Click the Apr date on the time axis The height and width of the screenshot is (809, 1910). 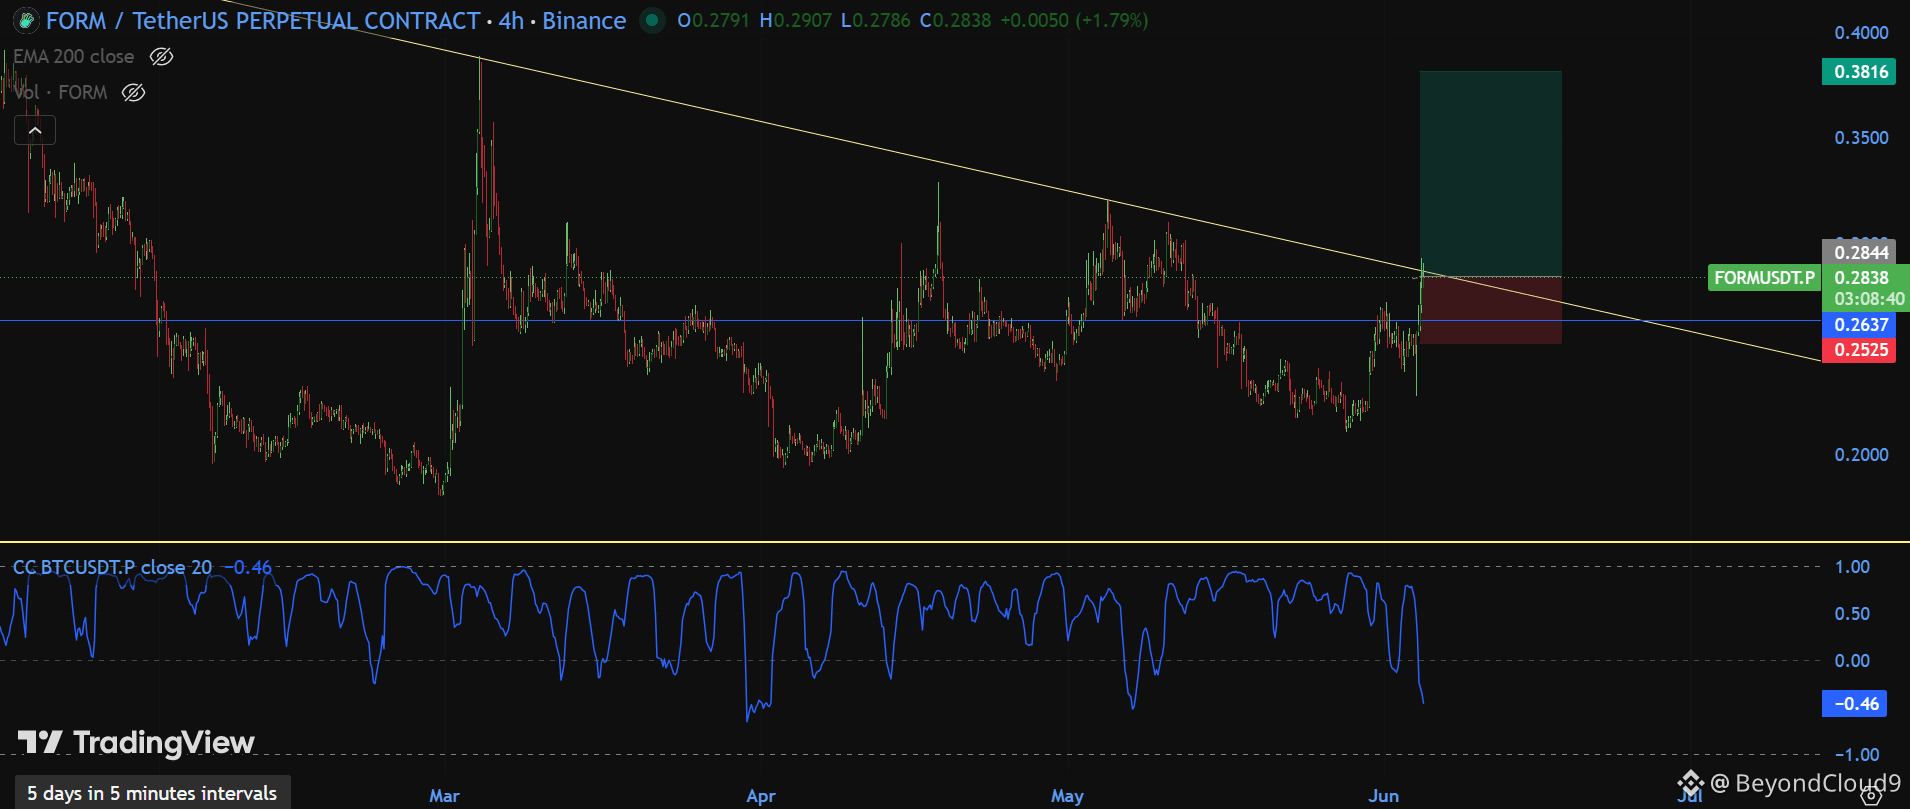pos(761,796)
